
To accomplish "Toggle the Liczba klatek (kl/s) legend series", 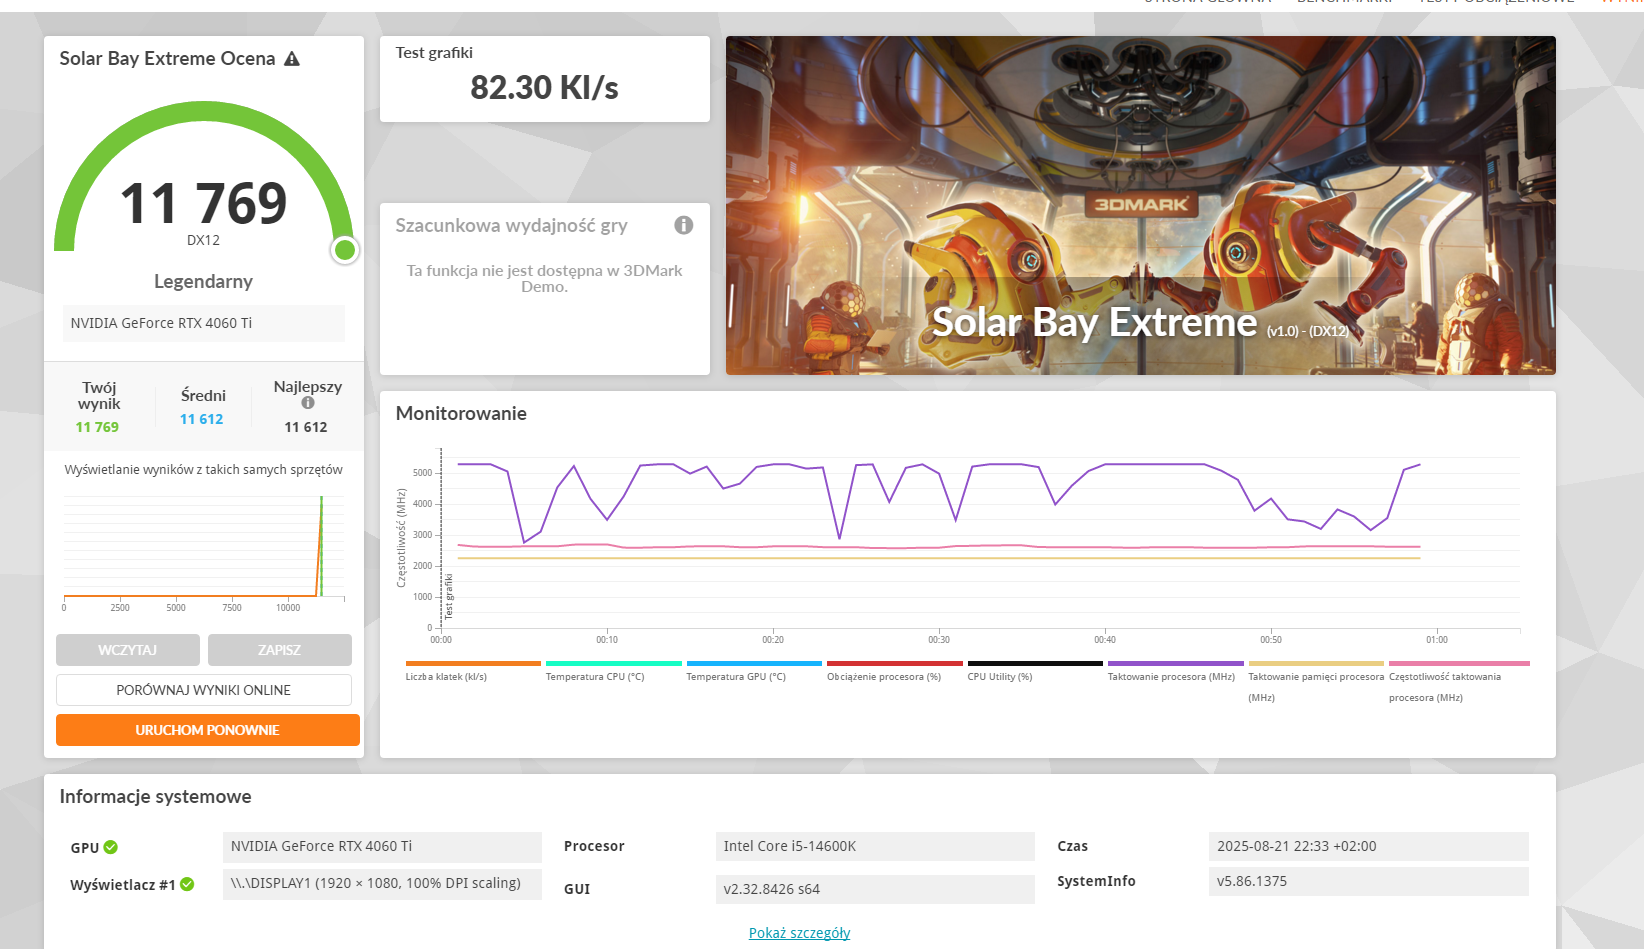I will click(x=446, y=676).
